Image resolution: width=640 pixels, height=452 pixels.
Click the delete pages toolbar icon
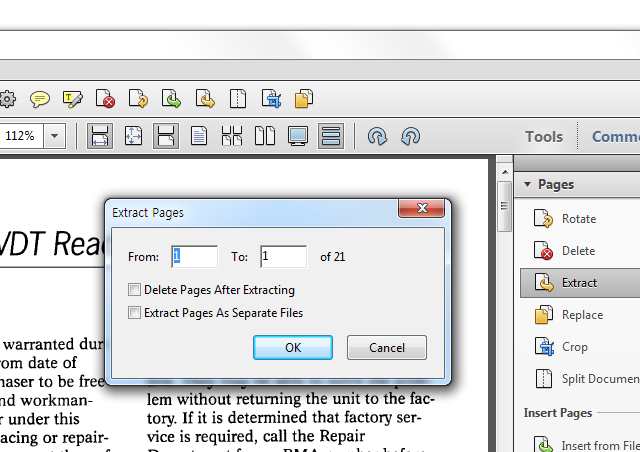coord(105,99)
